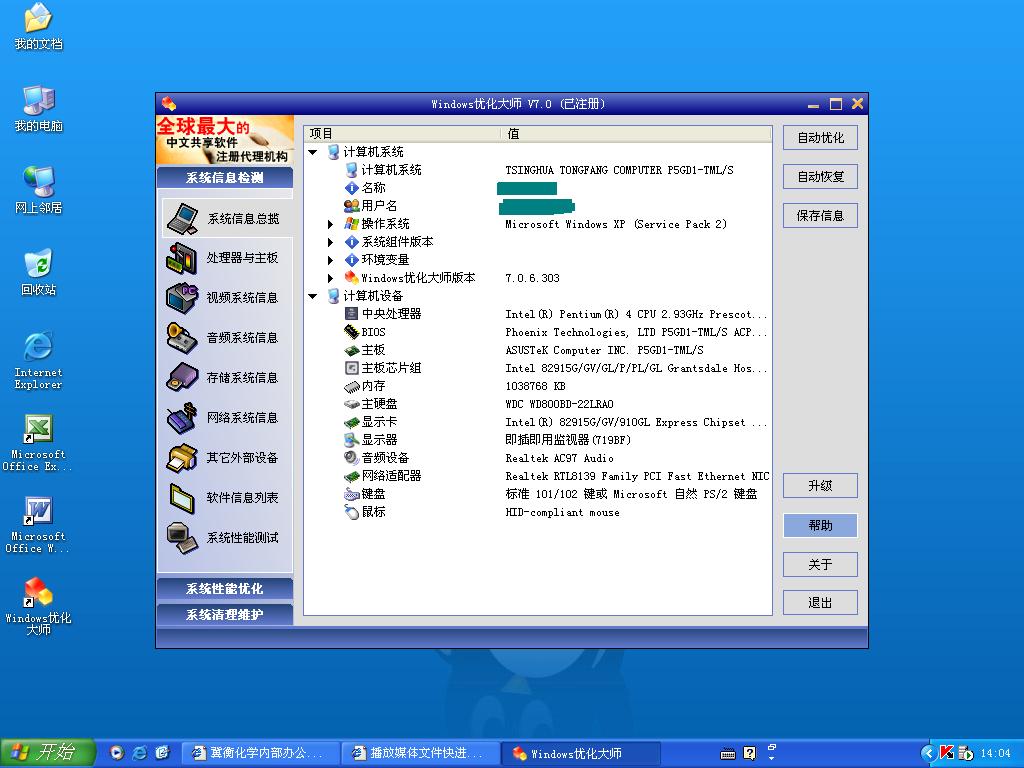Switch to 冀衡化学内部办公 taskbar window
The height and width of the screenshot is (768, 1024).
coord(260,753)
